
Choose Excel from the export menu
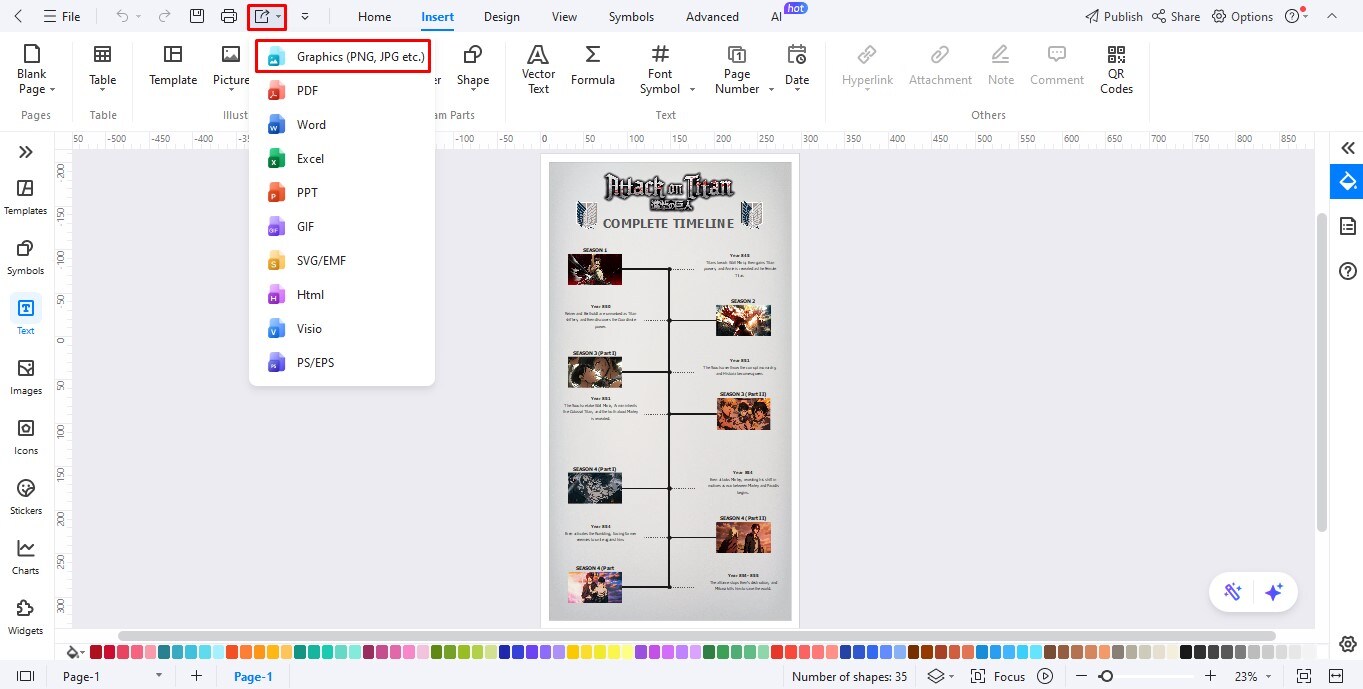point(342,159)
